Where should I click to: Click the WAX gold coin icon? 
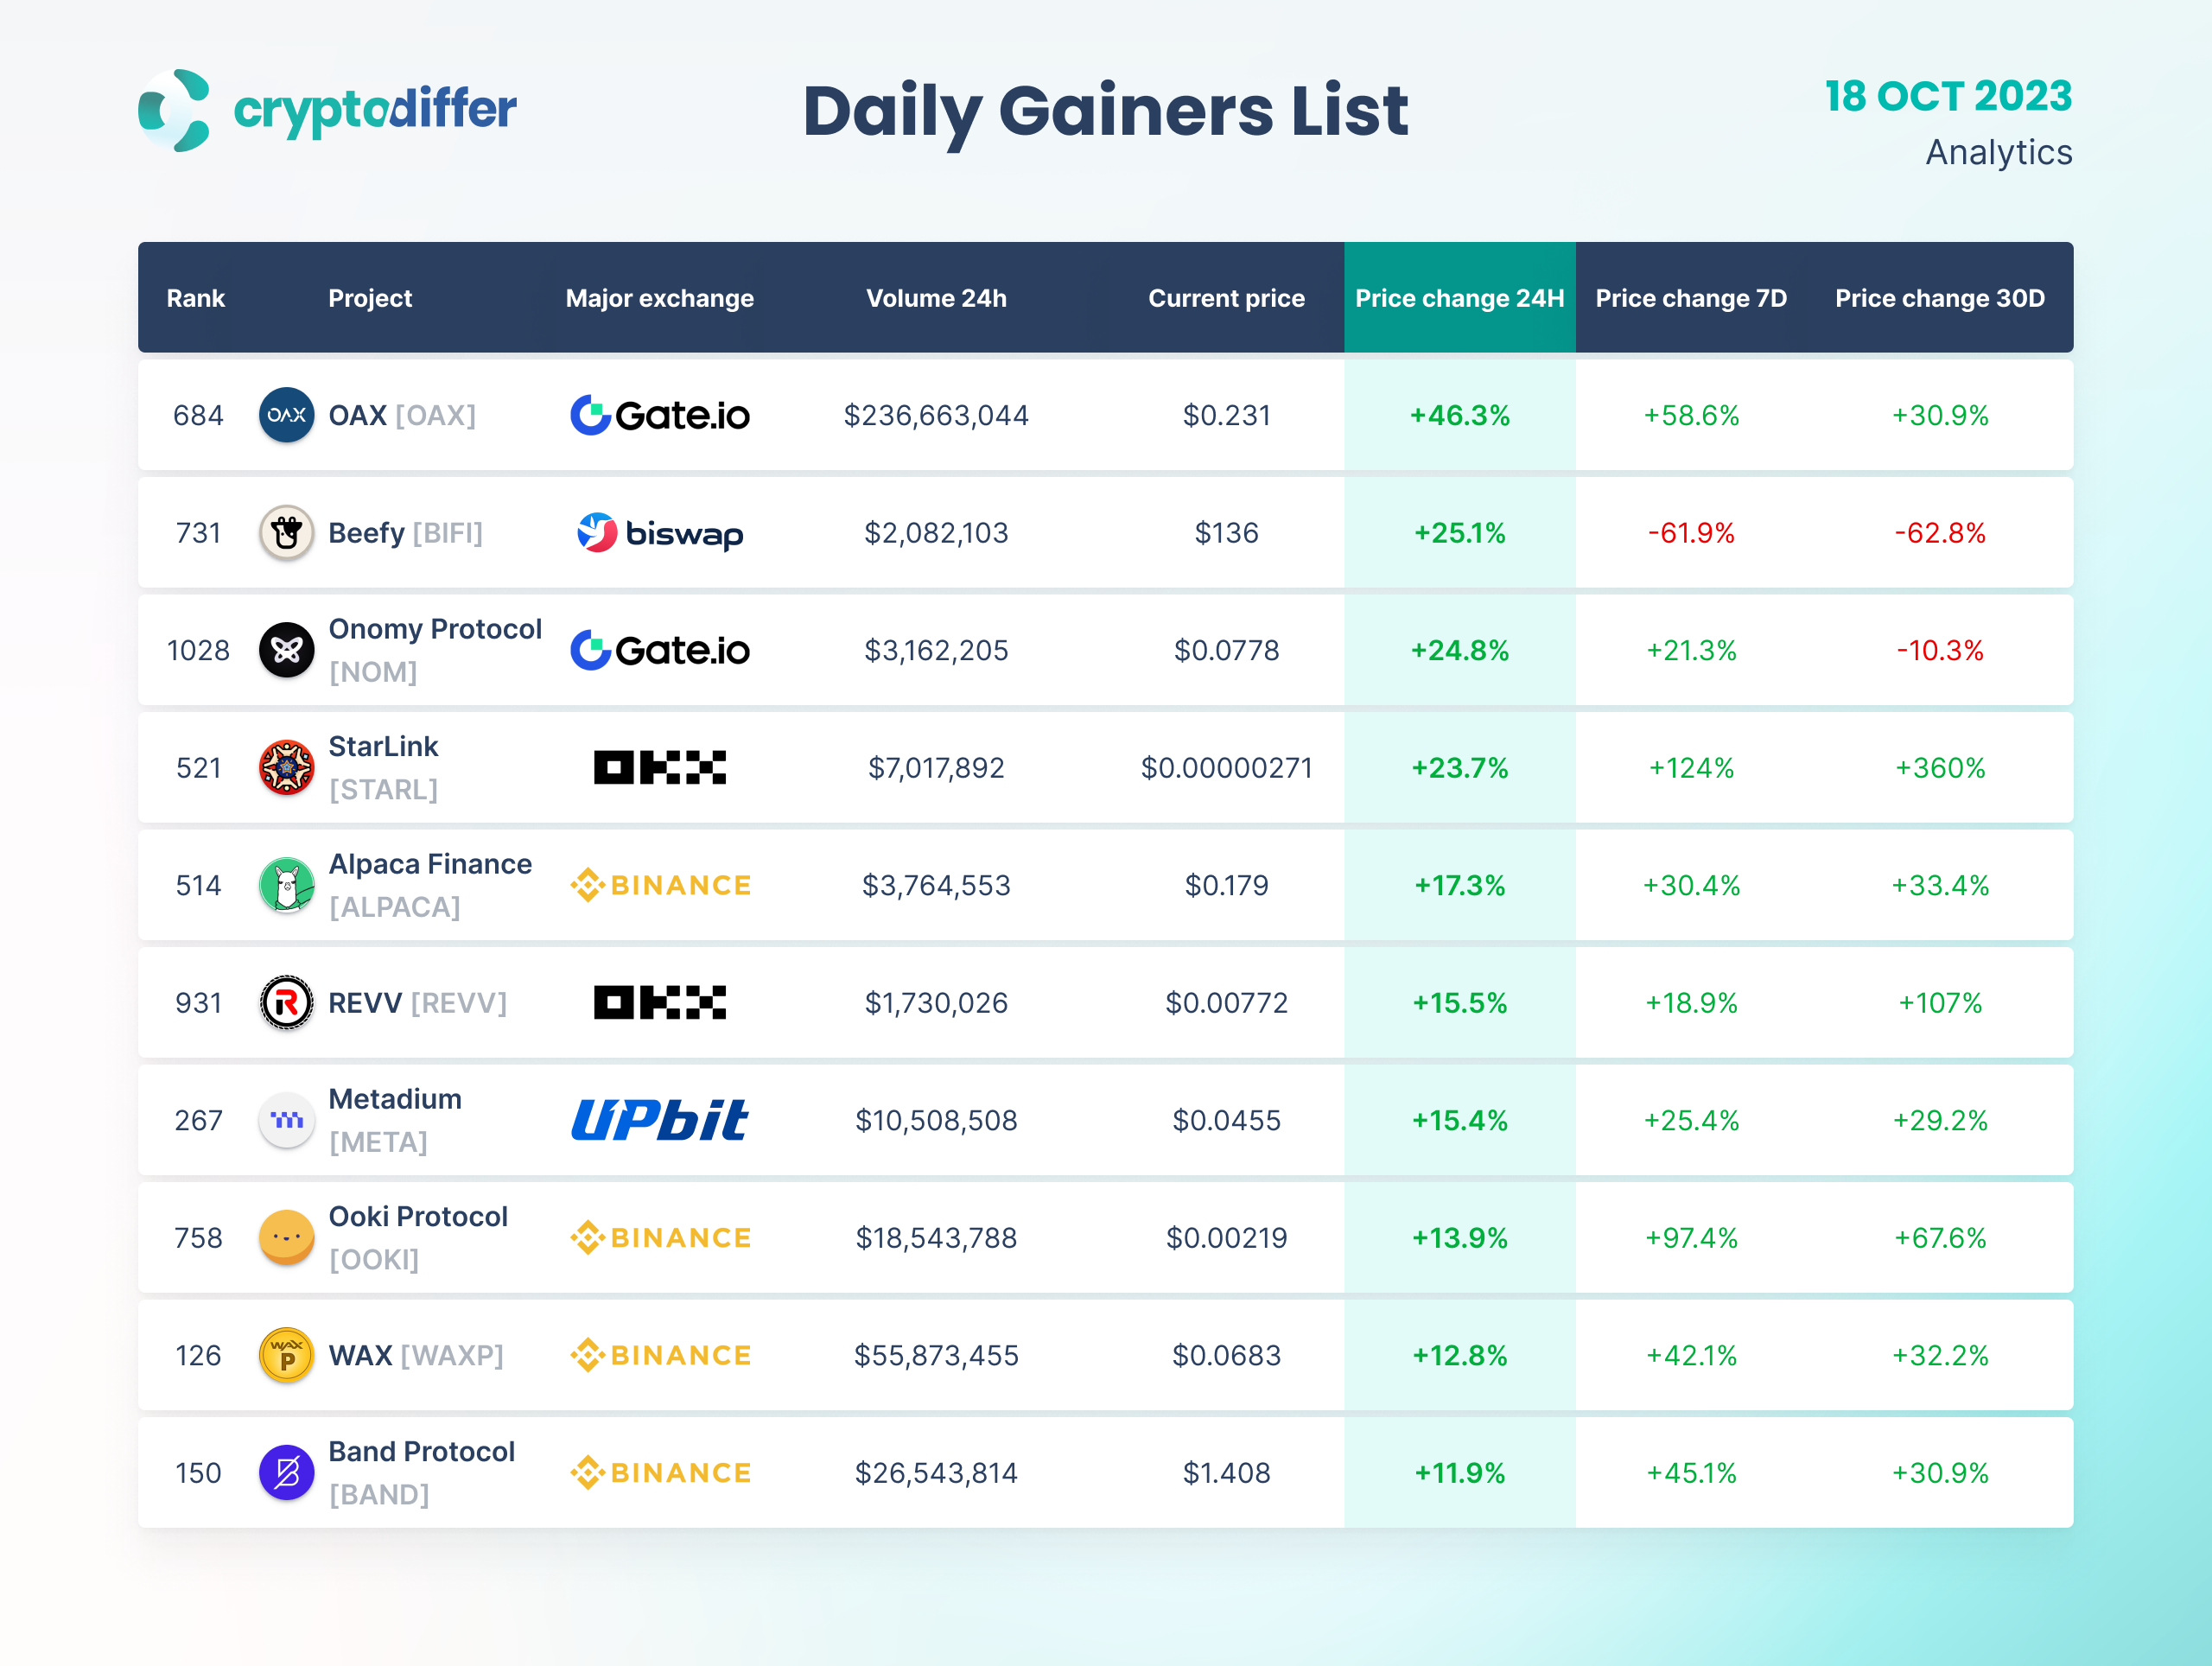[x=286, y=1355]
